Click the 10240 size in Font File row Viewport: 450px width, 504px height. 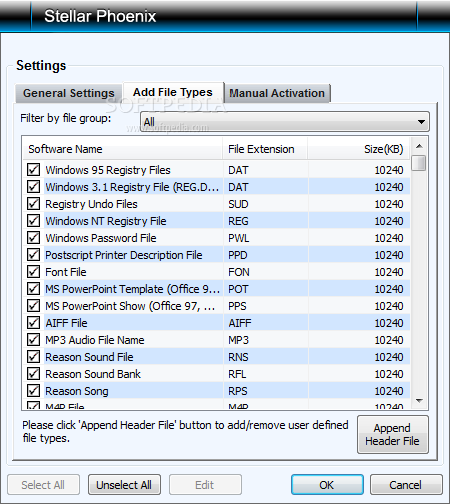[x=389, y=272]
